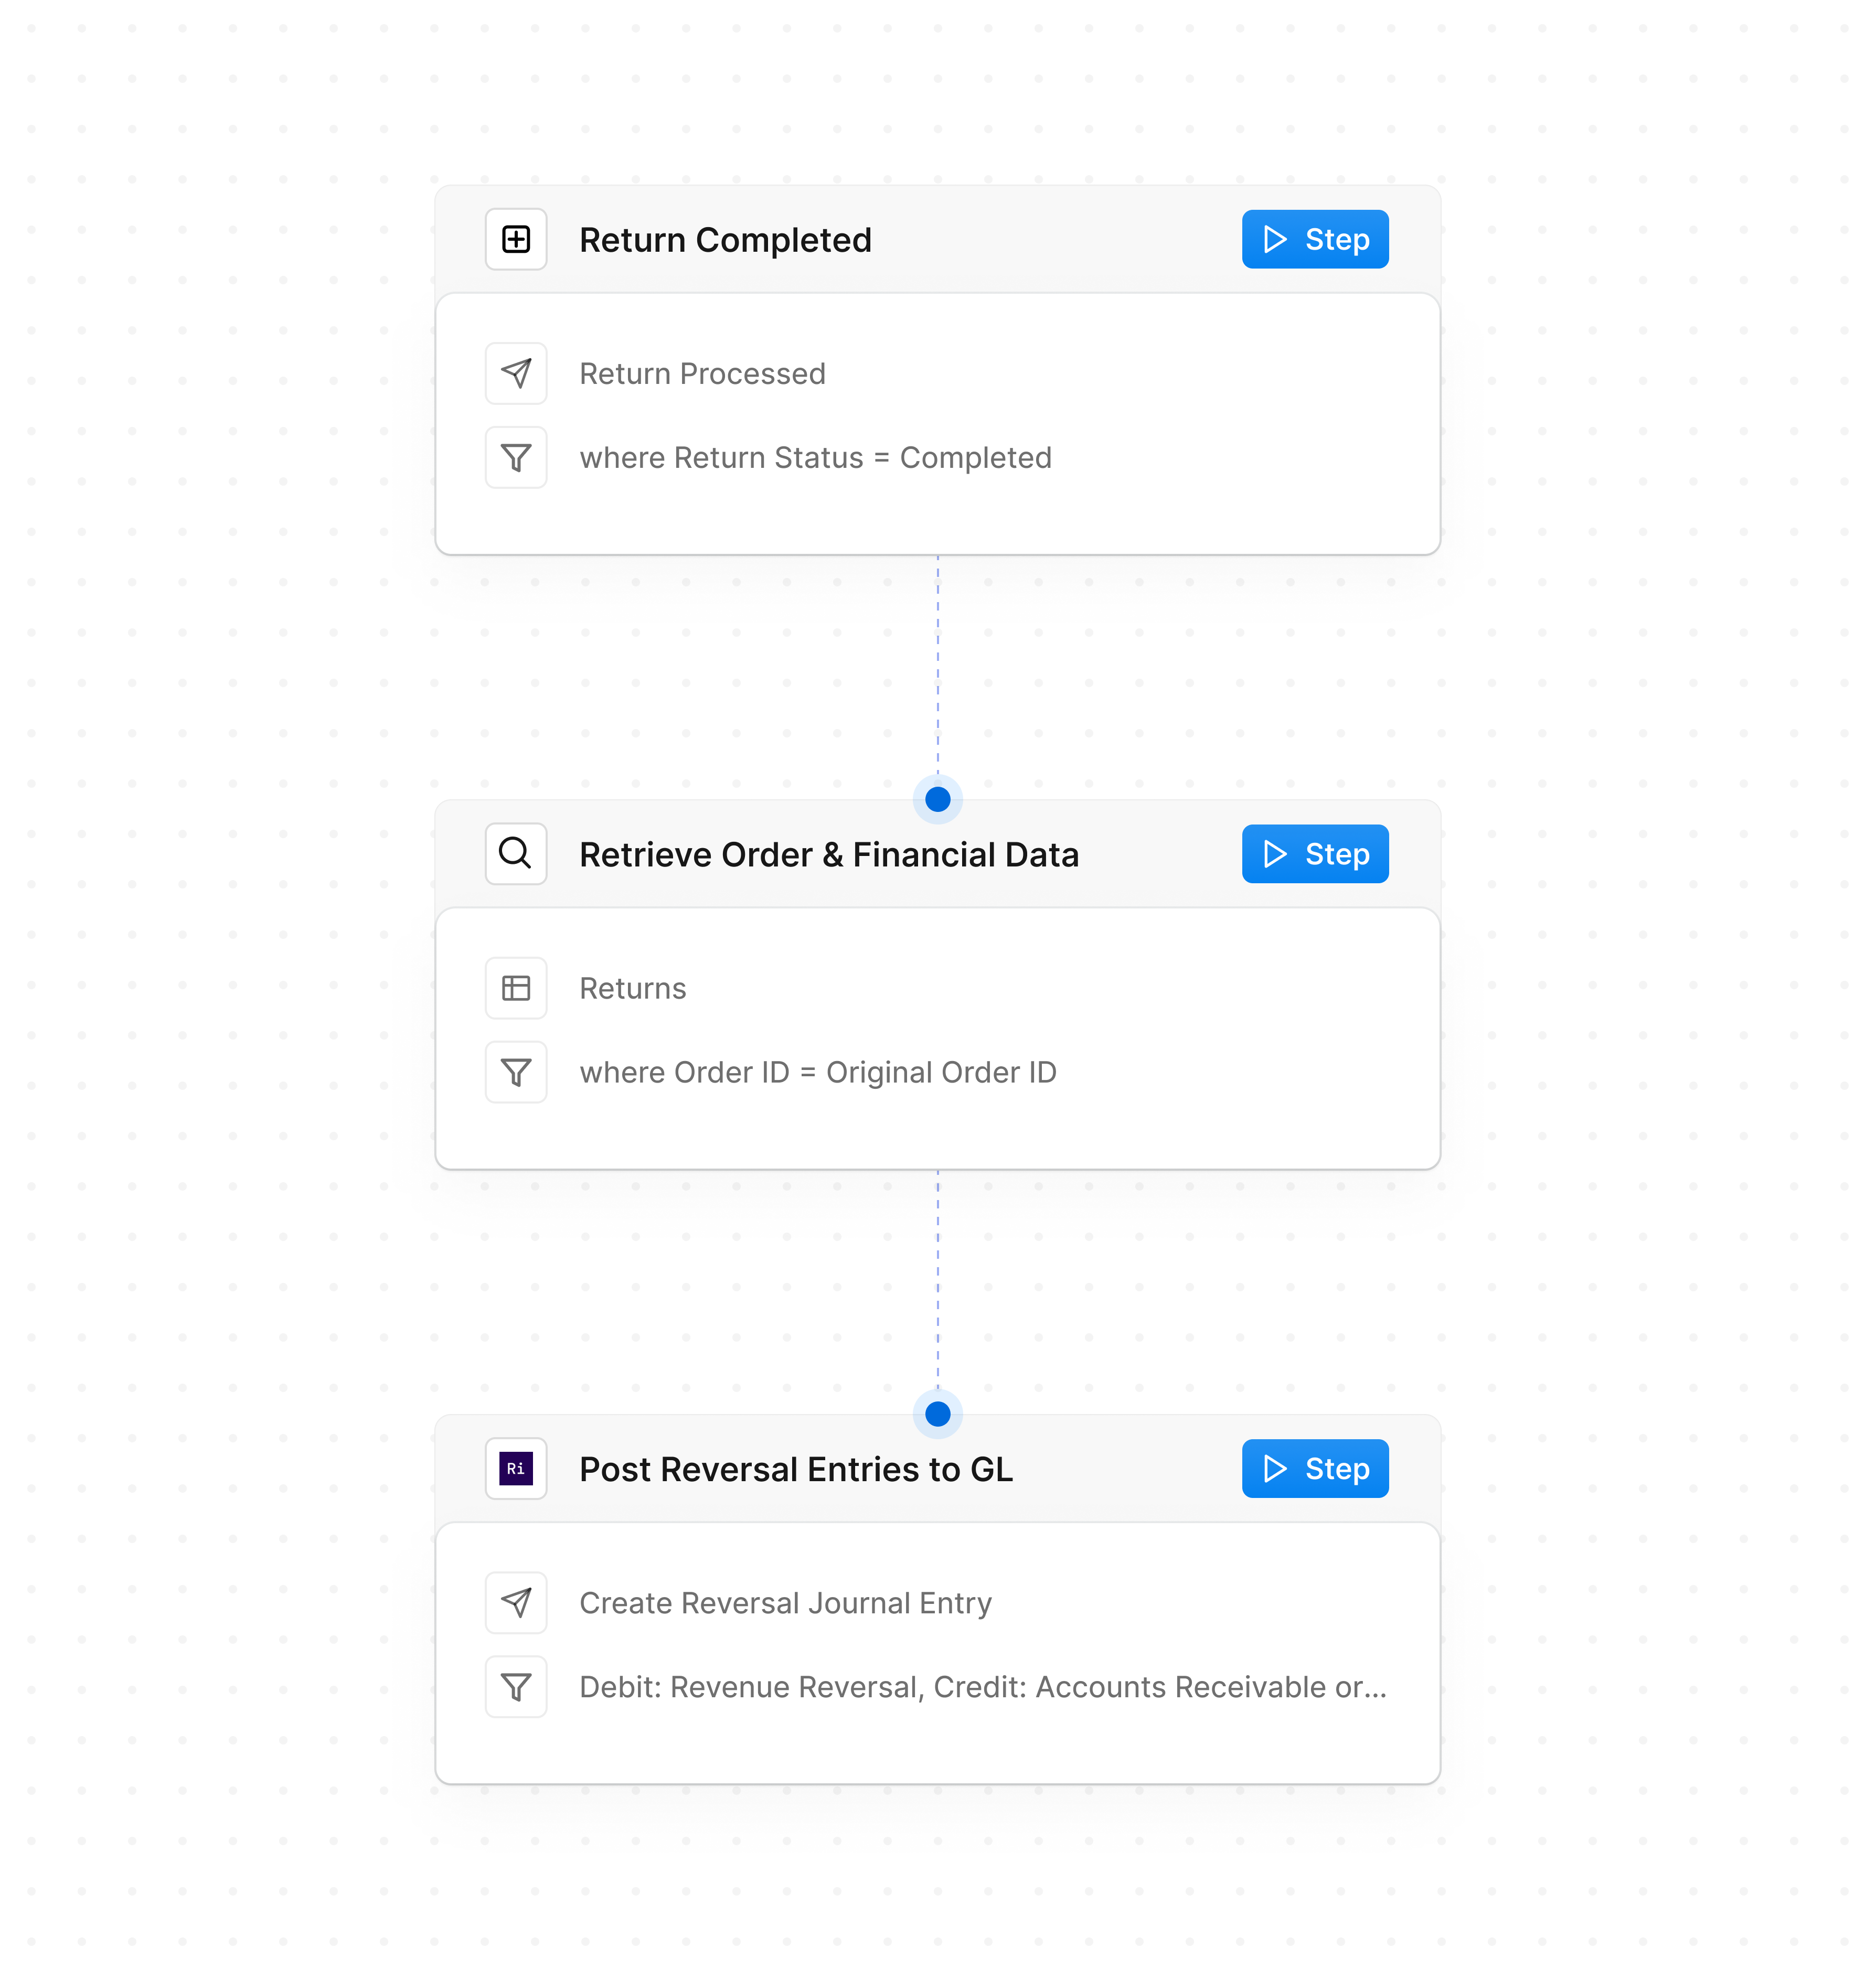Viewport: 1876px width, 1970px height.
Task: Click the magnifier icon on Retrieve Order node
Action: pos(515,853)
